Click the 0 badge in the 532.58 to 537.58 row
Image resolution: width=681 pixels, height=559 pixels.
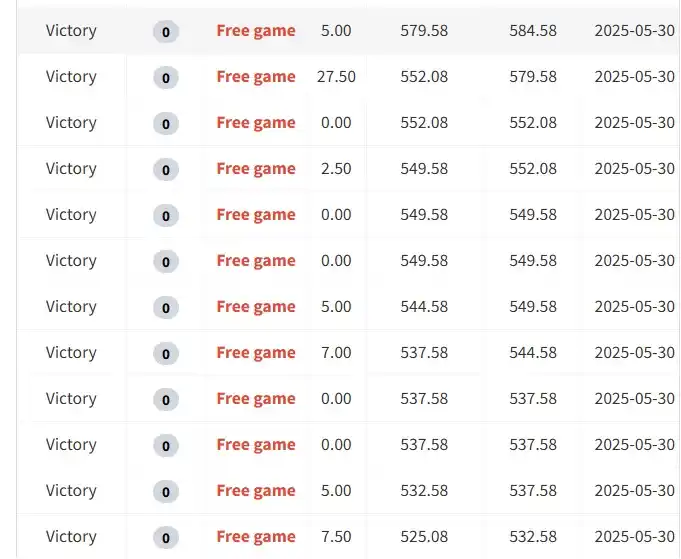166,492
